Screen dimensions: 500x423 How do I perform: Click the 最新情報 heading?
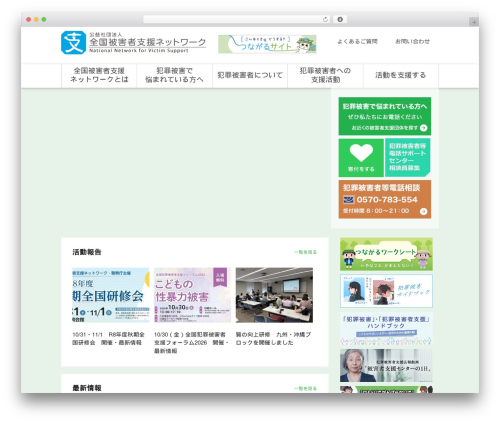[87, 388]
